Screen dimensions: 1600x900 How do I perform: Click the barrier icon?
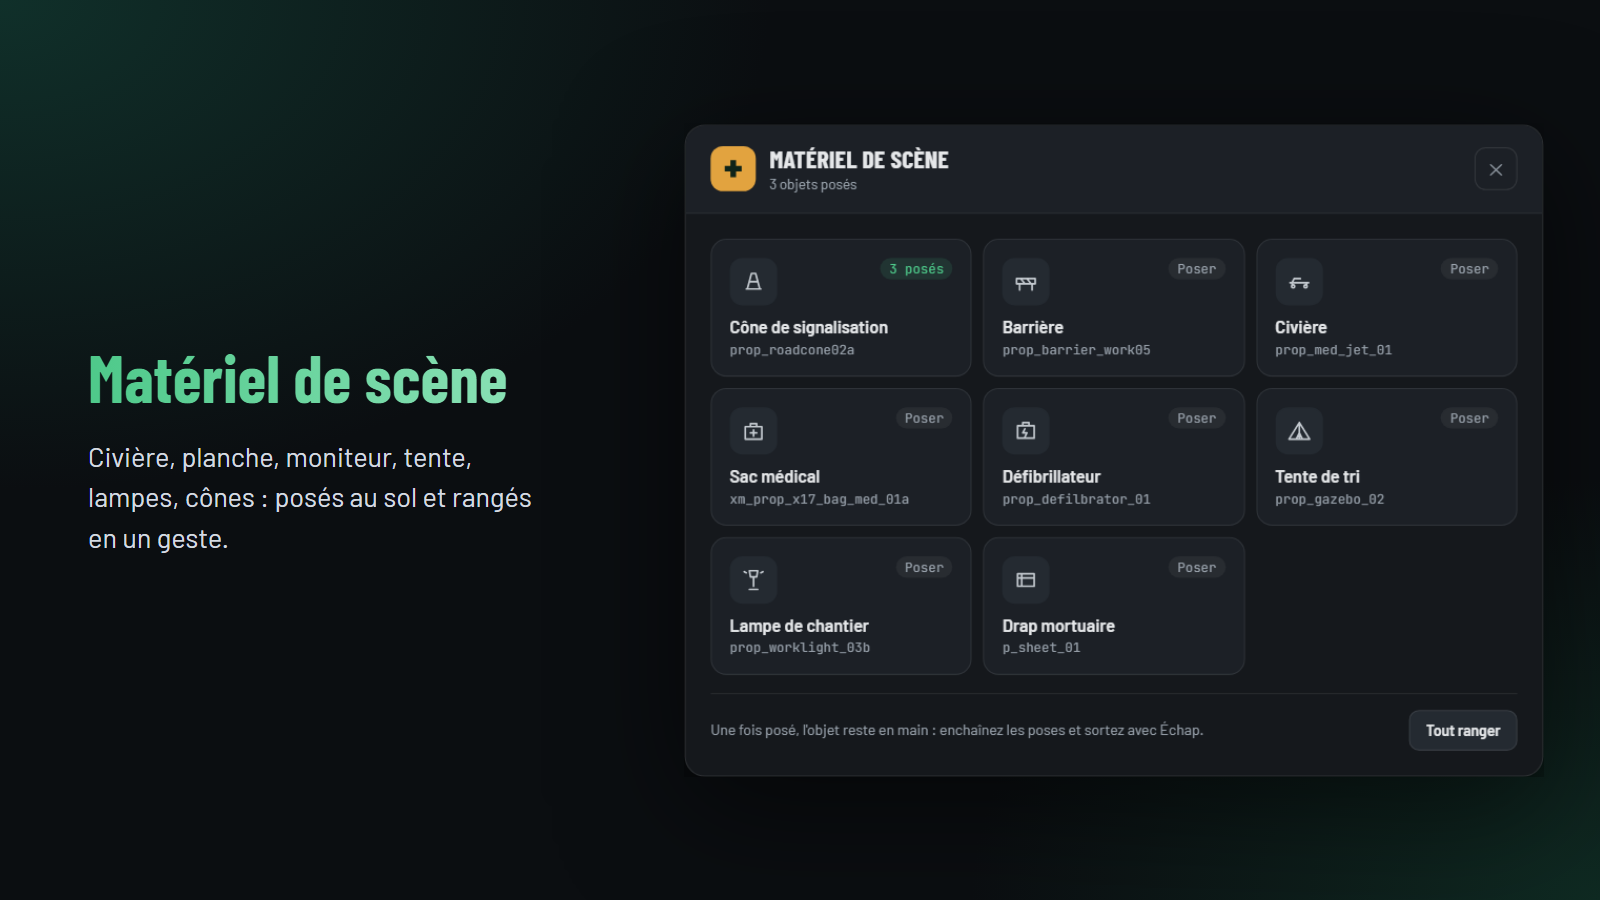[1026, 282]
